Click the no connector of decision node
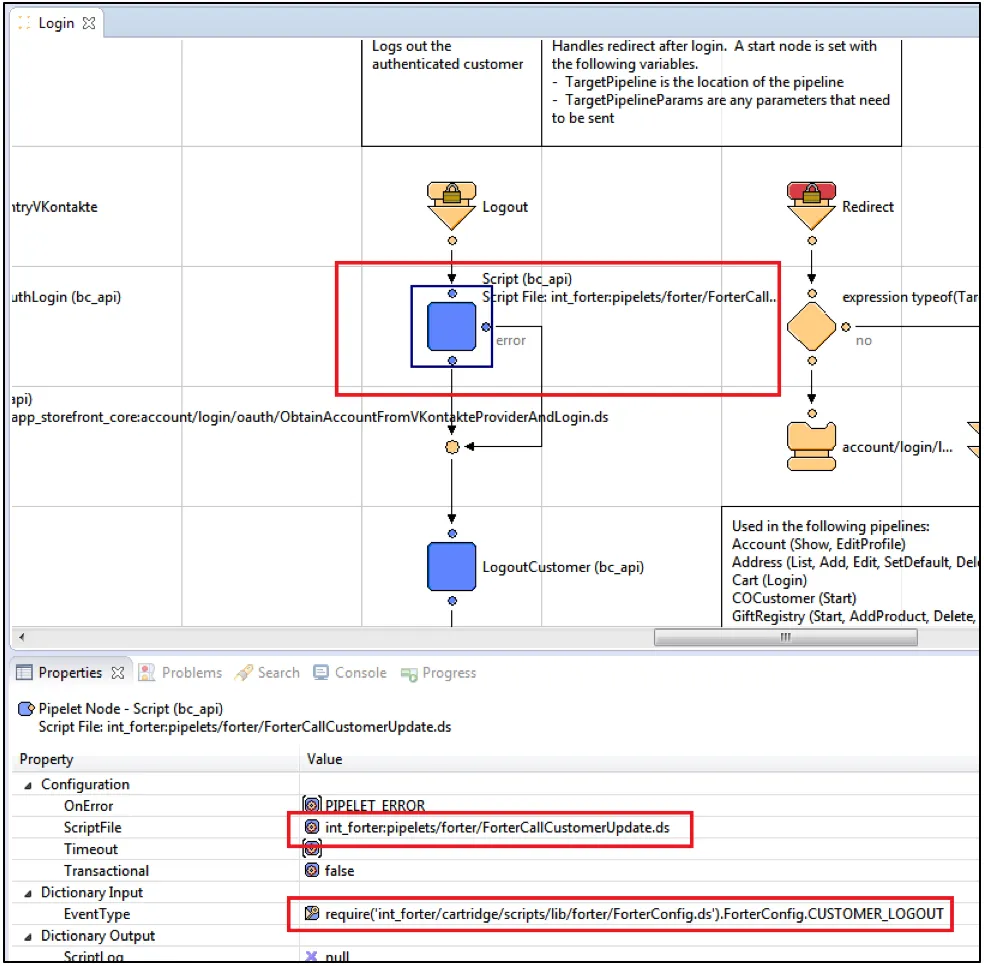The height and width of the screenshot is (966, 984). 845,327
